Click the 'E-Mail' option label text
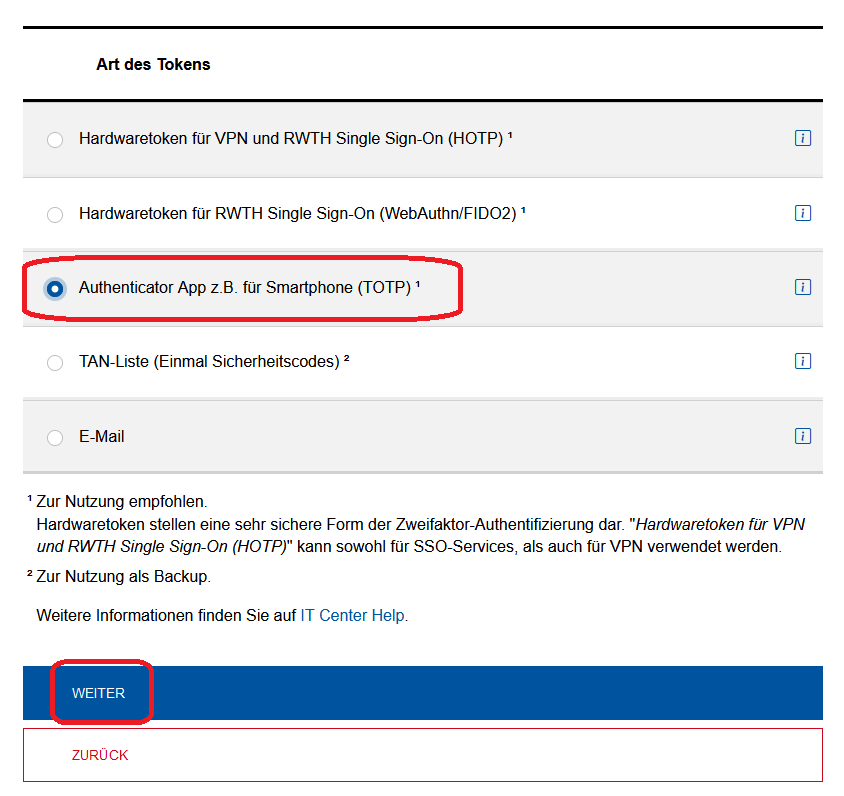The height and width of the screenshot is (796, 844). coord(102,437)
